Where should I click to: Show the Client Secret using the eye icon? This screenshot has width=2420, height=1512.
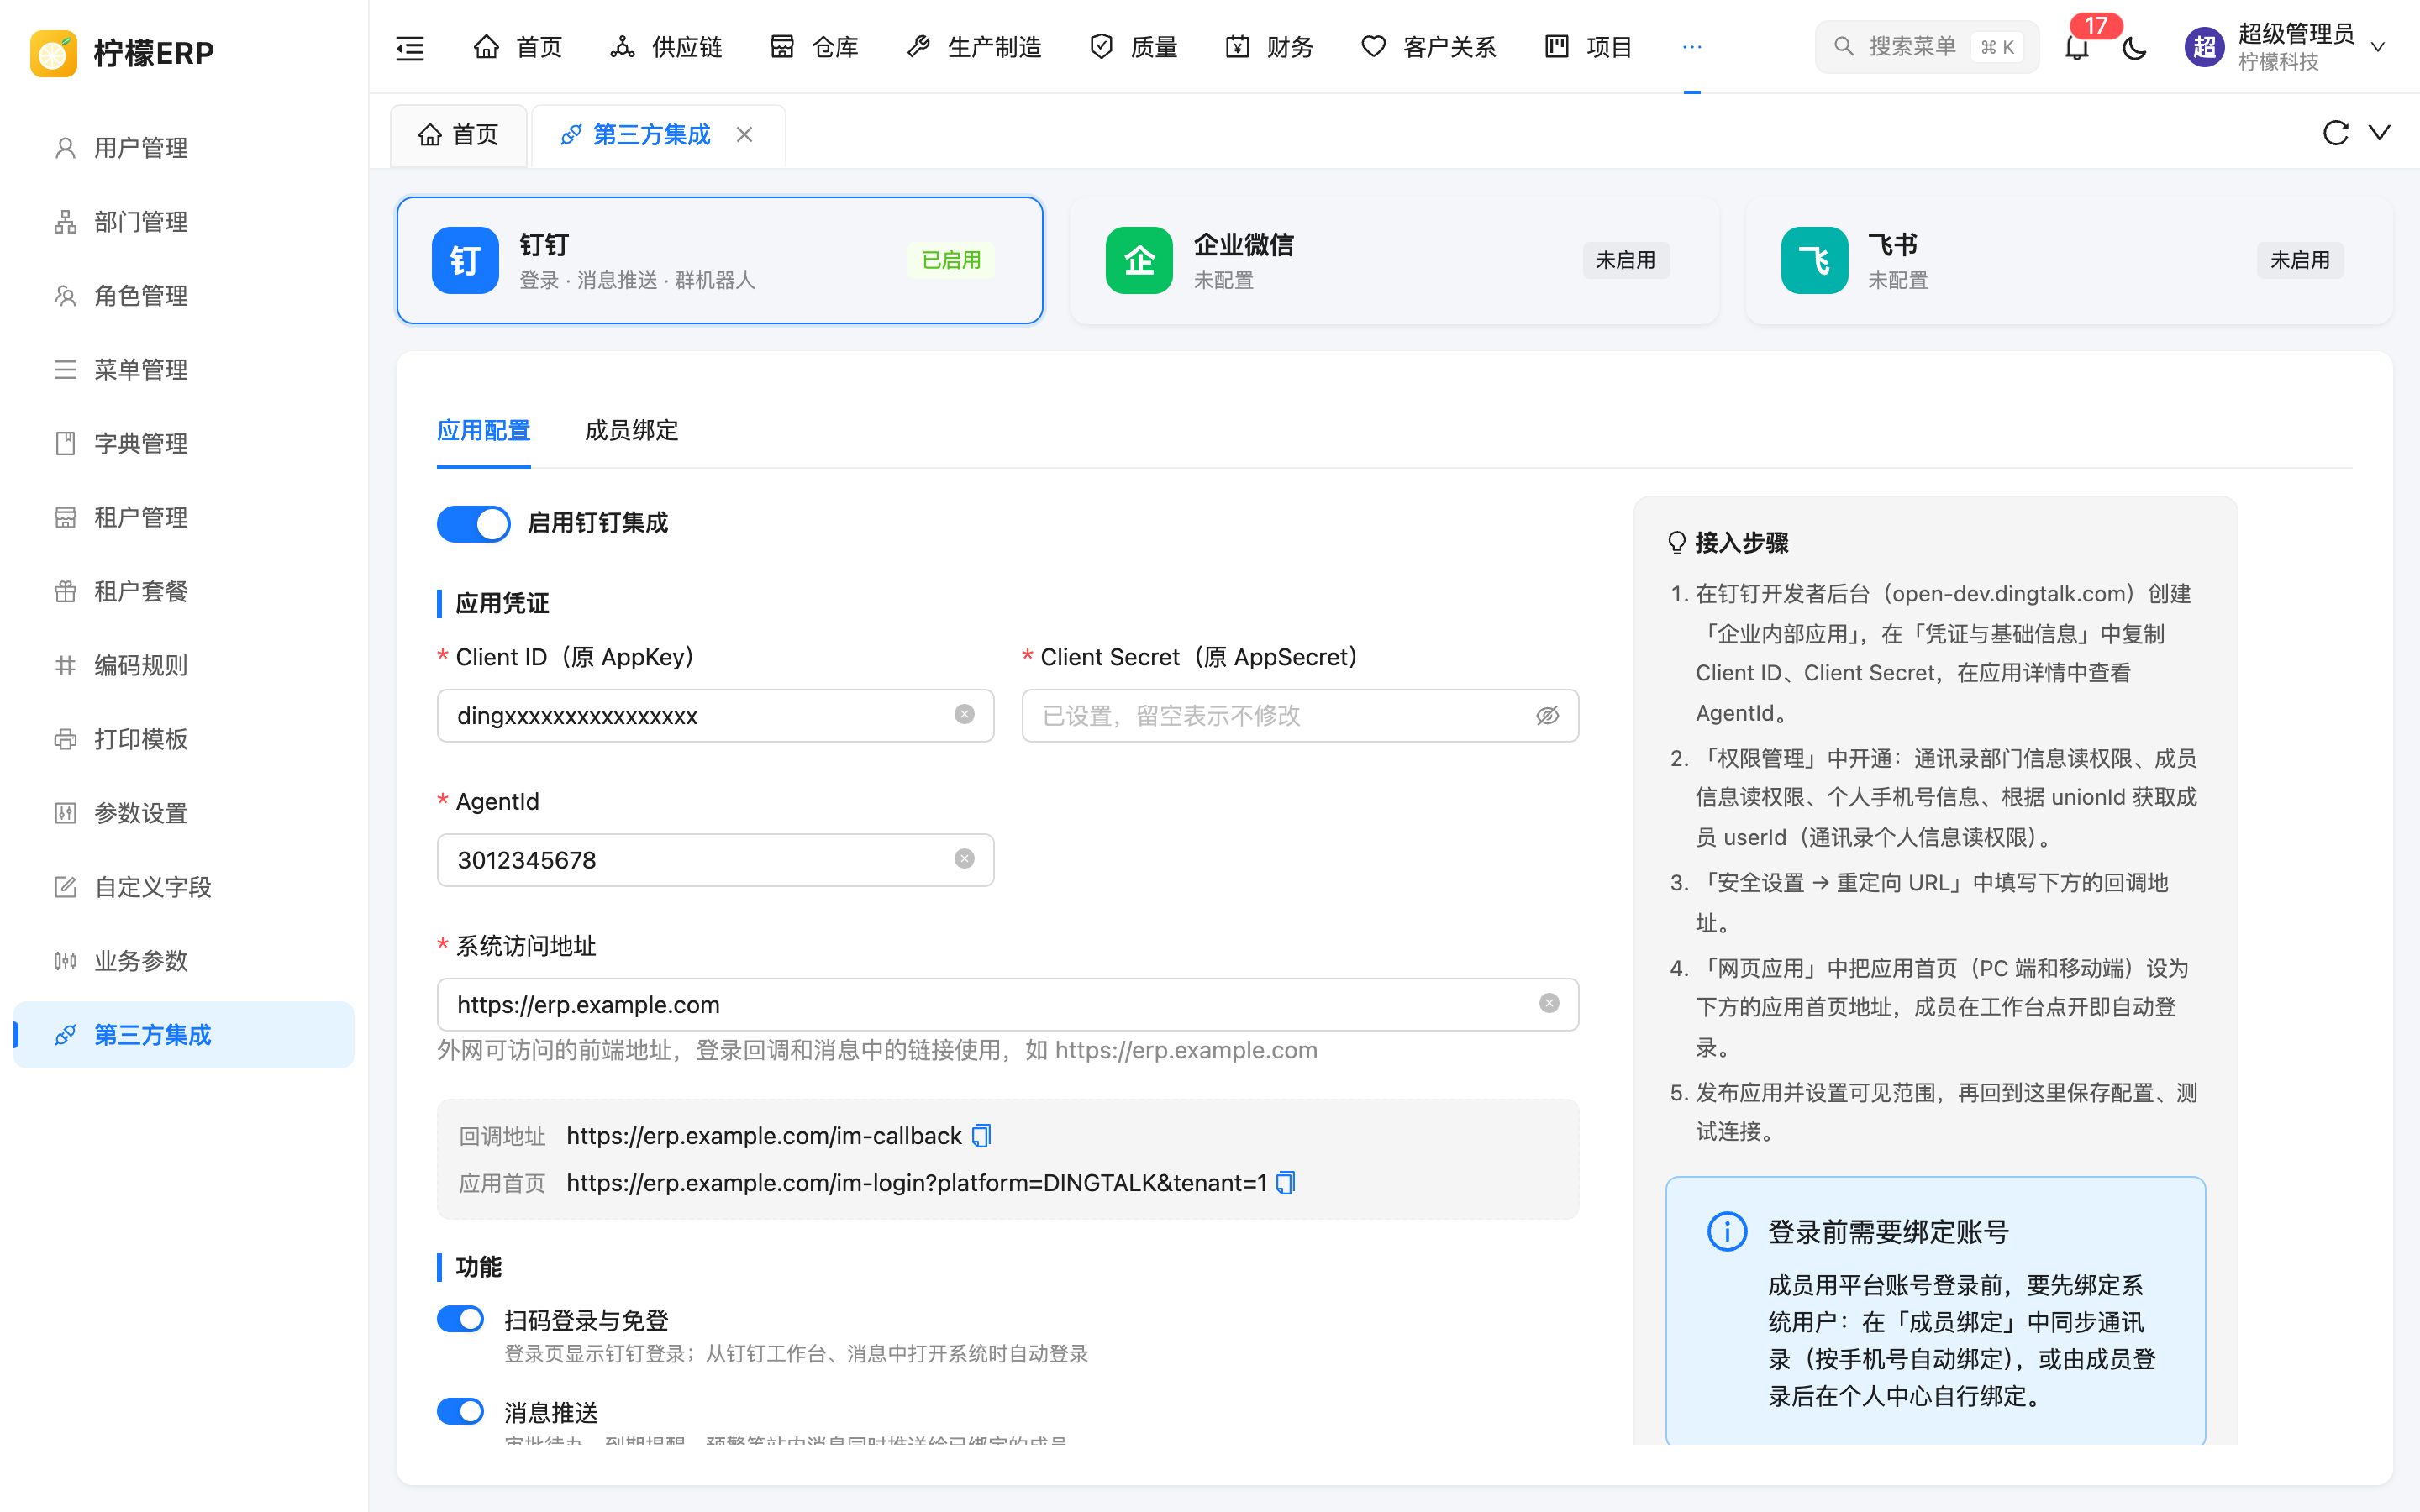pyautogui.click(x=1547, y=715)
